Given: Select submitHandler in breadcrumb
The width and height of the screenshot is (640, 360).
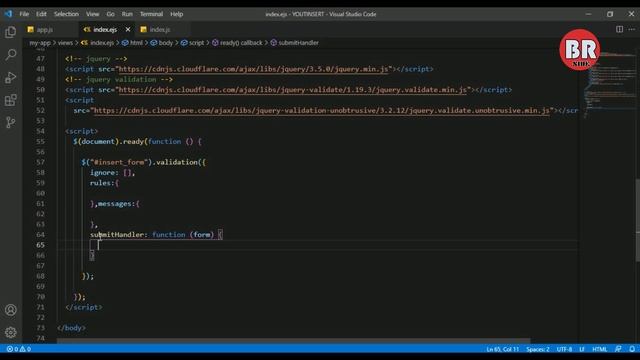Looking at the screenshot, I should [x=298, y=42].
